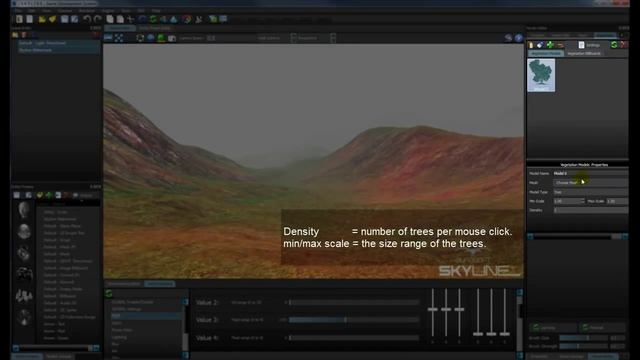Click the wrench tools icon in main toolbar
The height and width of the screenshot is (360, 640).
(199, 19)
